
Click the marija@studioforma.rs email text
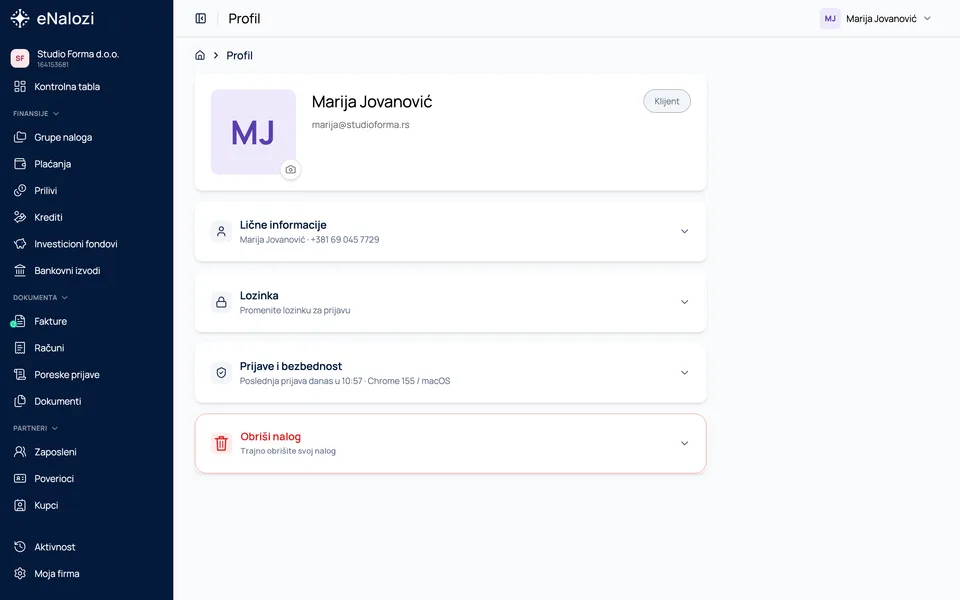point(361,124)
